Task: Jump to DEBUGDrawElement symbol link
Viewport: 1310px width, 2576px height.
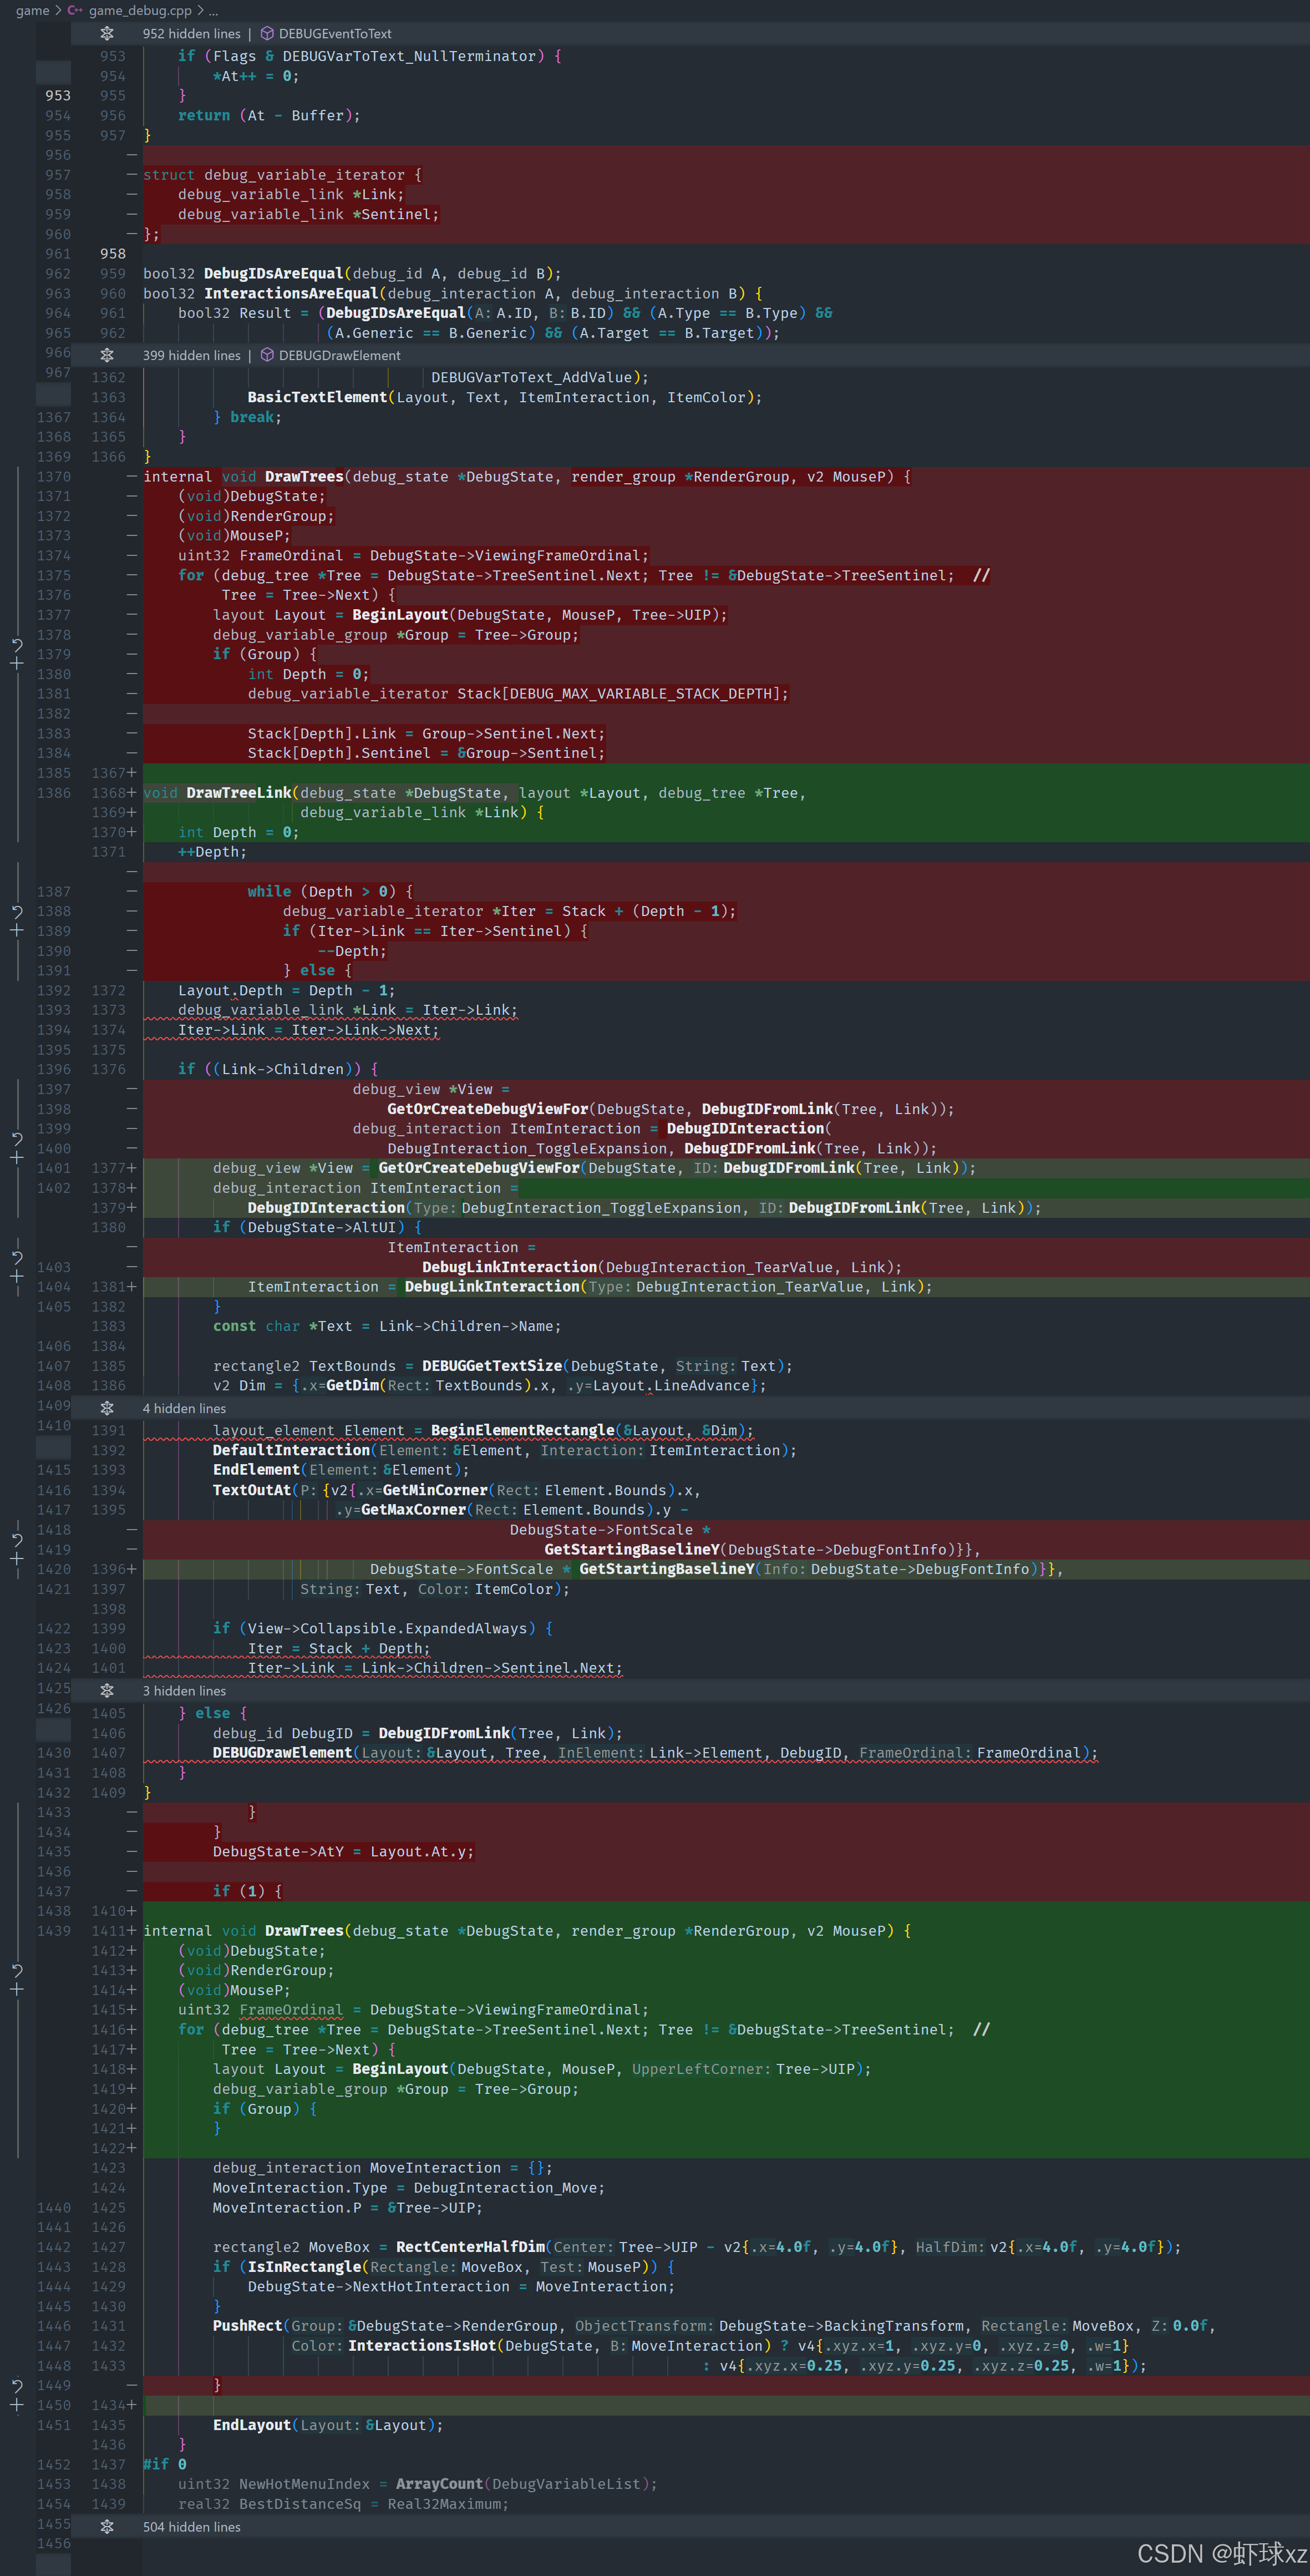Action: click(x=339, y=355)
